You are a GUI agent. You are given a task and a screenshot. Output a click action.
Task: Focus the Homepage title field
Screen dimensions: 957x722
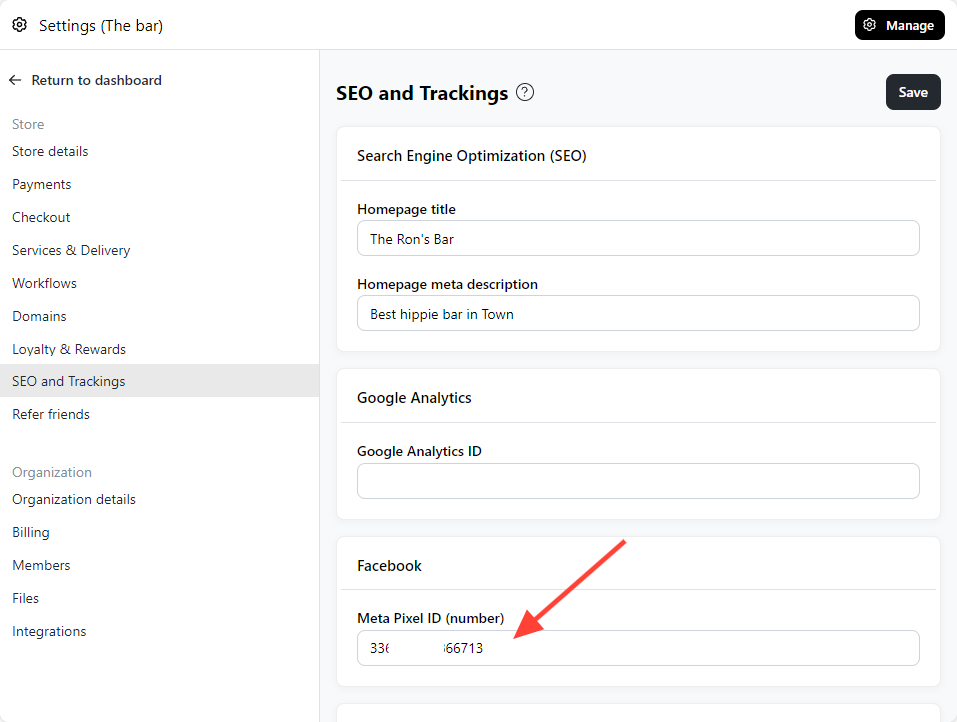click(x=638, y=238)
